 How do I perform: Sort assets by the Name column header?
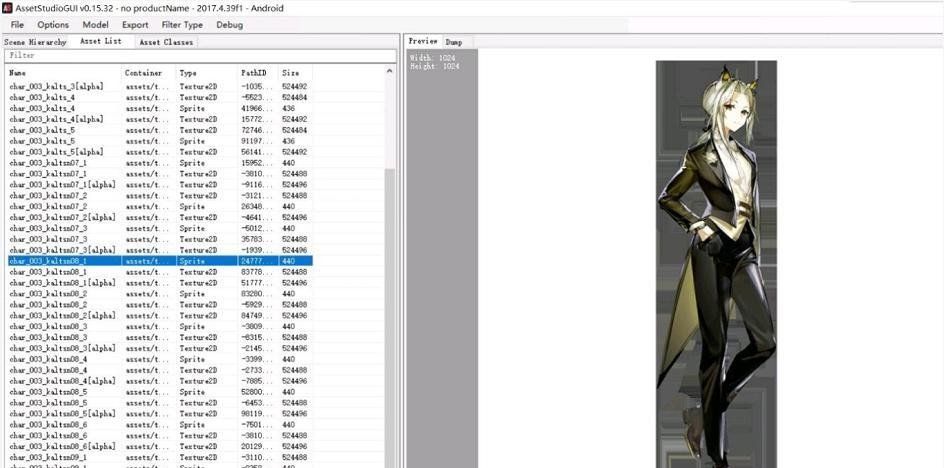coord(63,73)
